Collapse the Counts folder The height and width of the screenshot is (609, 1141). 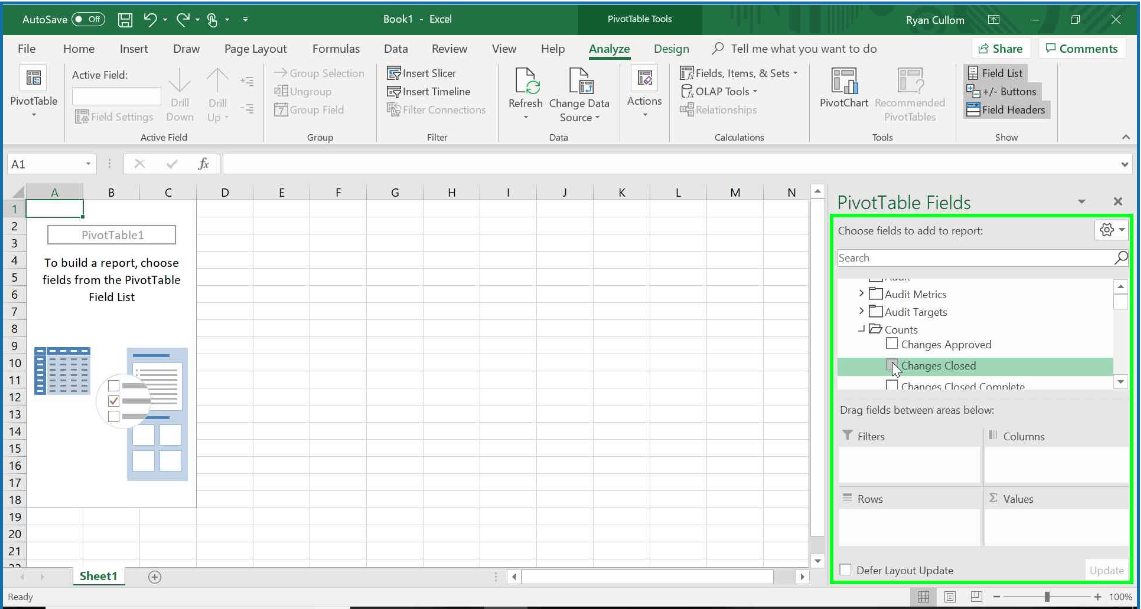tap(862, 330)
